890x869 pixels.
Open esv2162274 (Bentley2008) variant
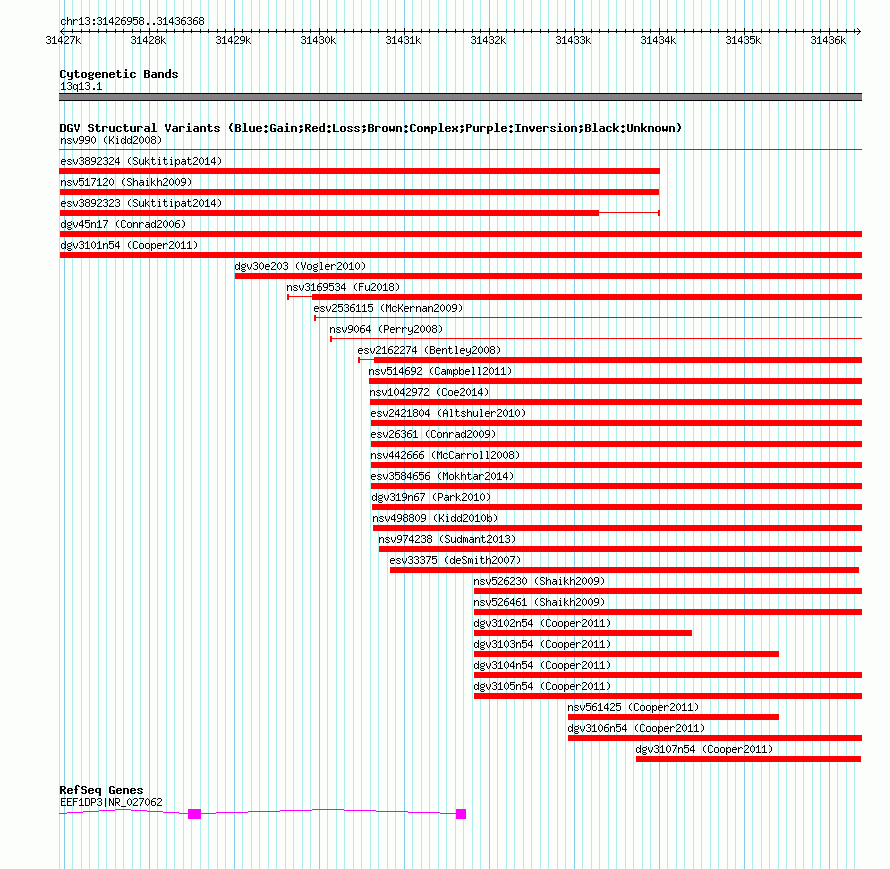[x=429, y=350]
